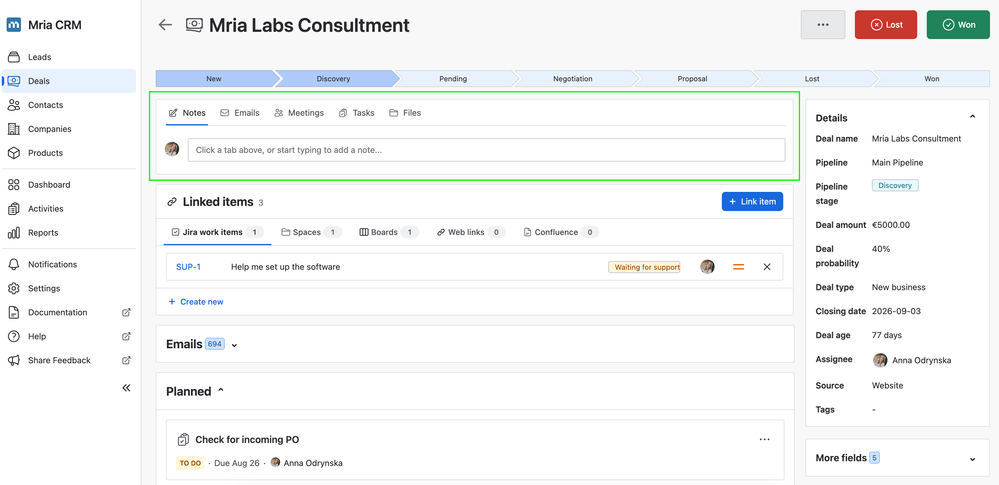This screenshot has width=999, height=485.
Task: Click the TO DO status badge
Action: 190,463
